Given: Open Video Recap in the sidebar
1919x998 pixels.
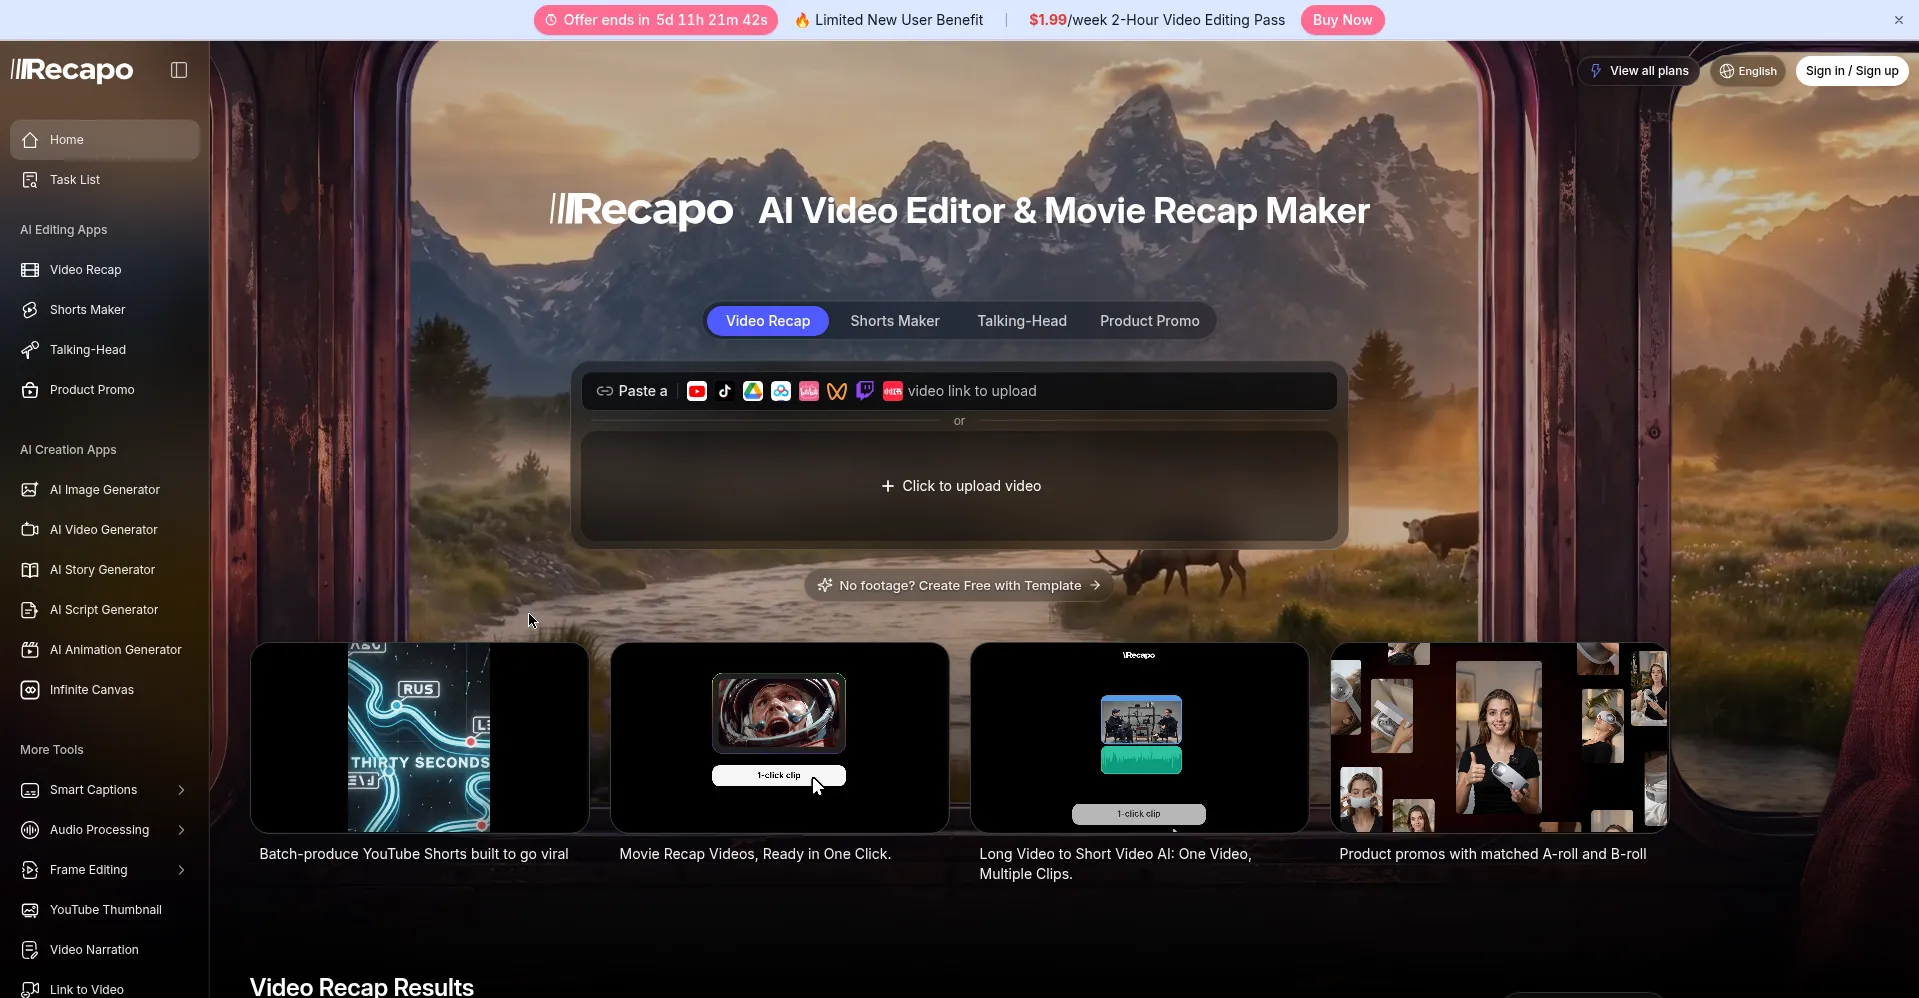Looking at the screenshot, I should [x=105, y=270].
